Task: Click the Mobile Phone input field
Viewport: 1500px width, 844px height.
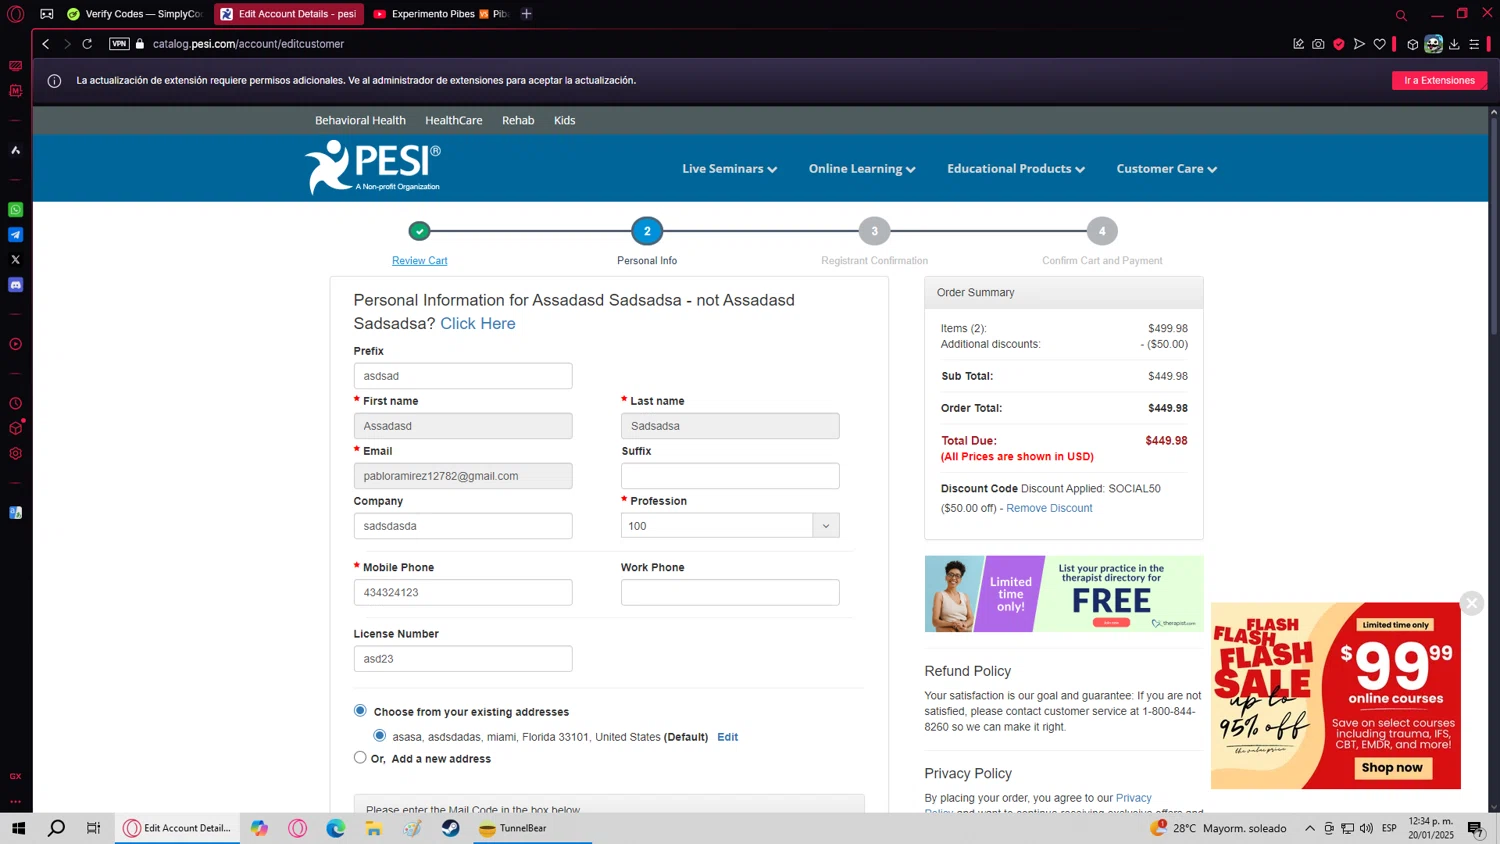Action: [463, 593]
